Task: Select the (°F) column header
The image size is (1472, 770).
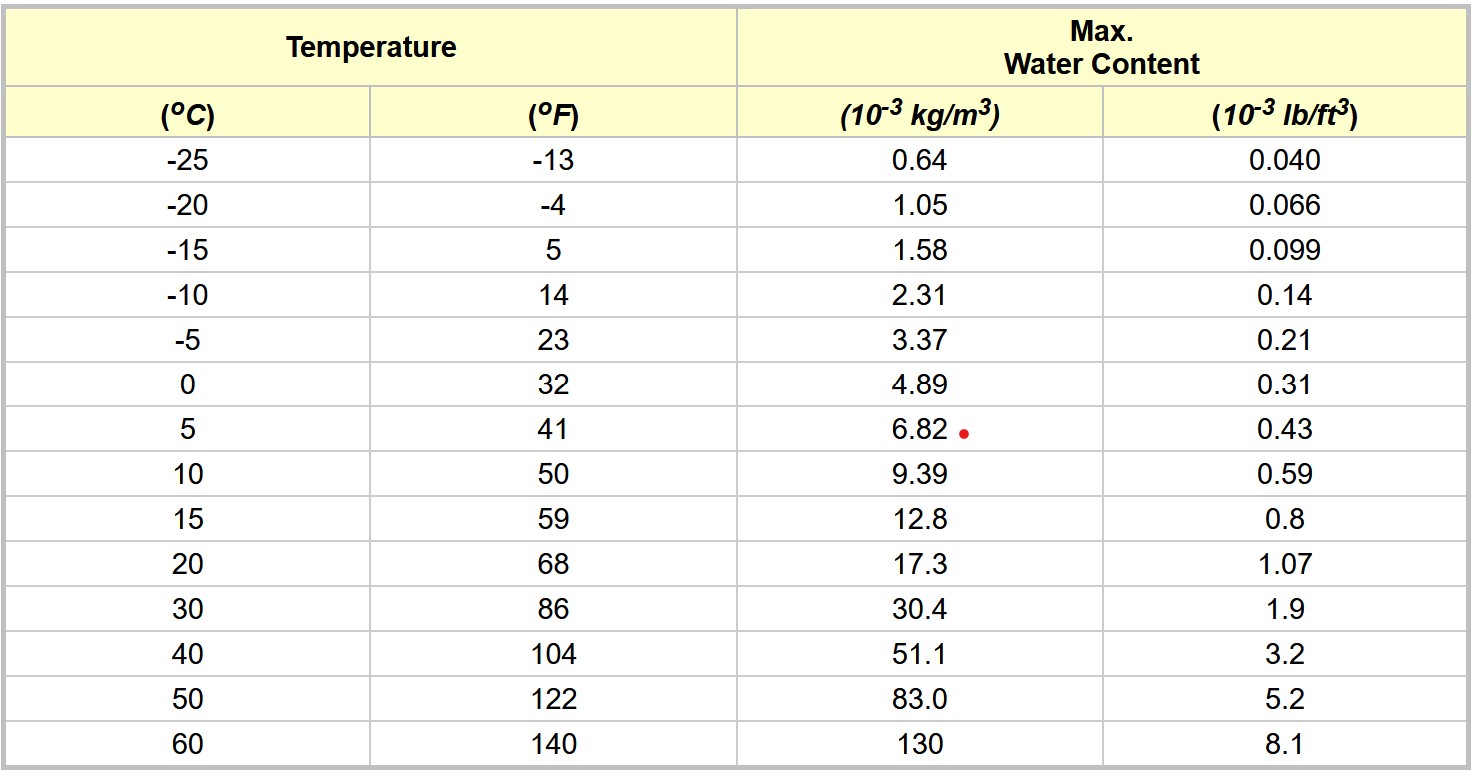Action: (553, 115)
